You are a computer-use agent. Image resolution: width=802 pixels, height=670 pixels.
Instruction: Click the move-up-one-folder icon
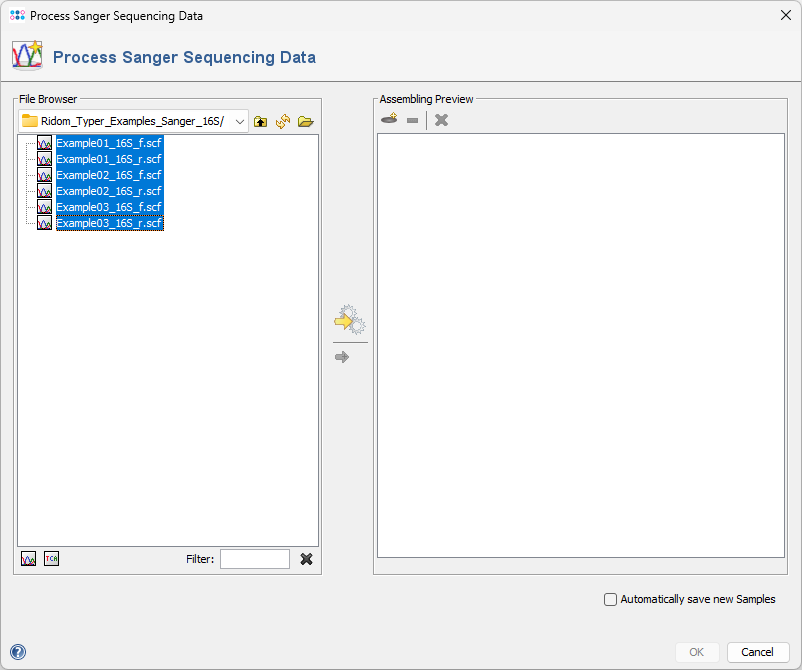(261, 121)
